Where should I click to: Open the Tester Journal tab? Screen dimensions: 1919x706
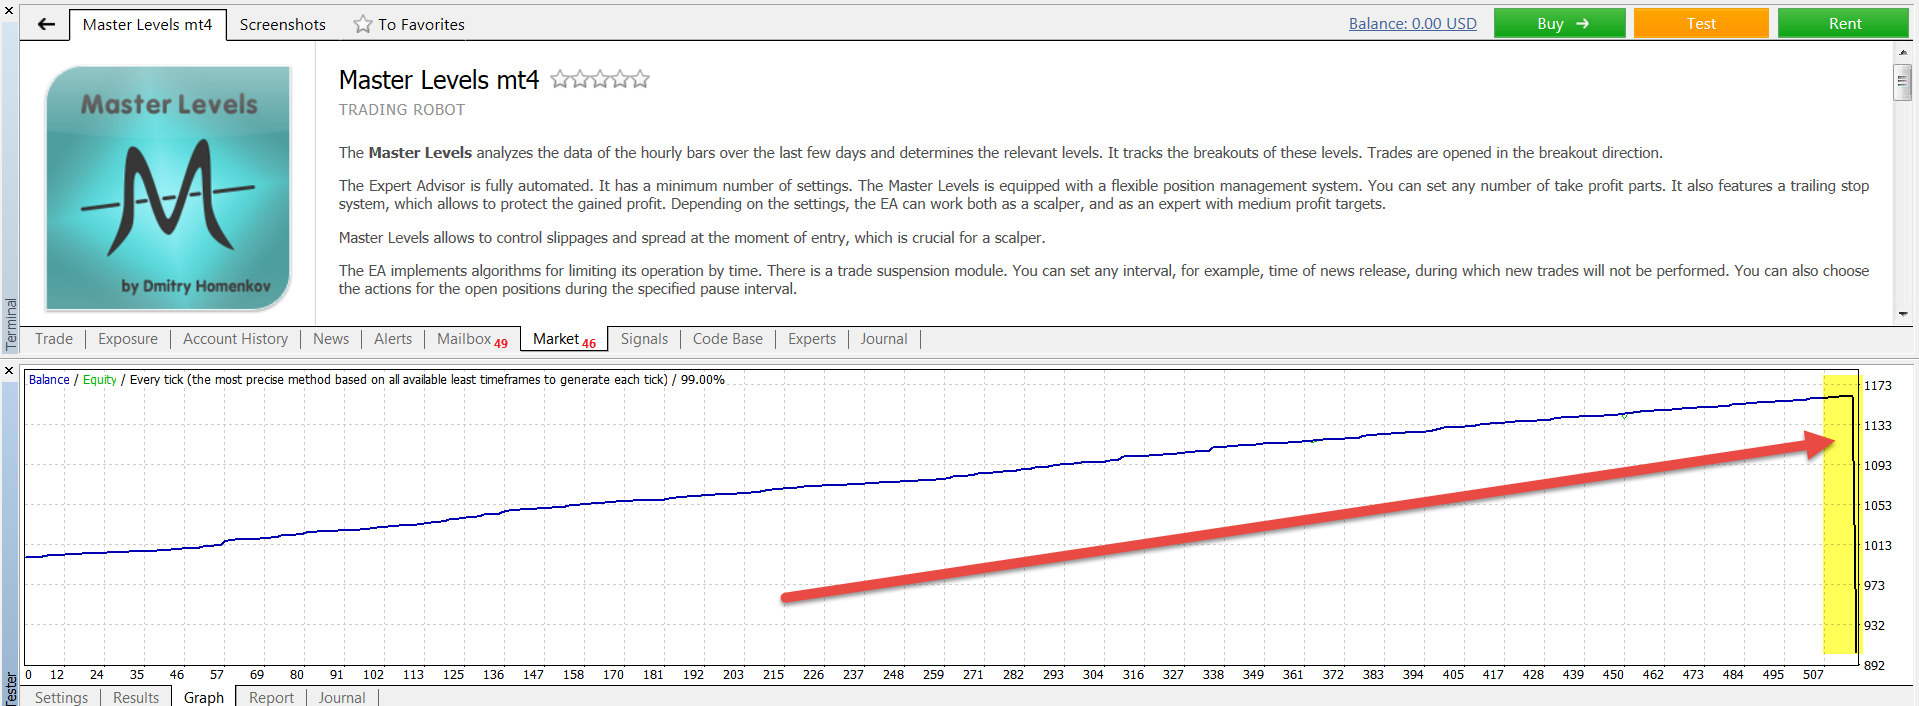[x=342, y=697]
